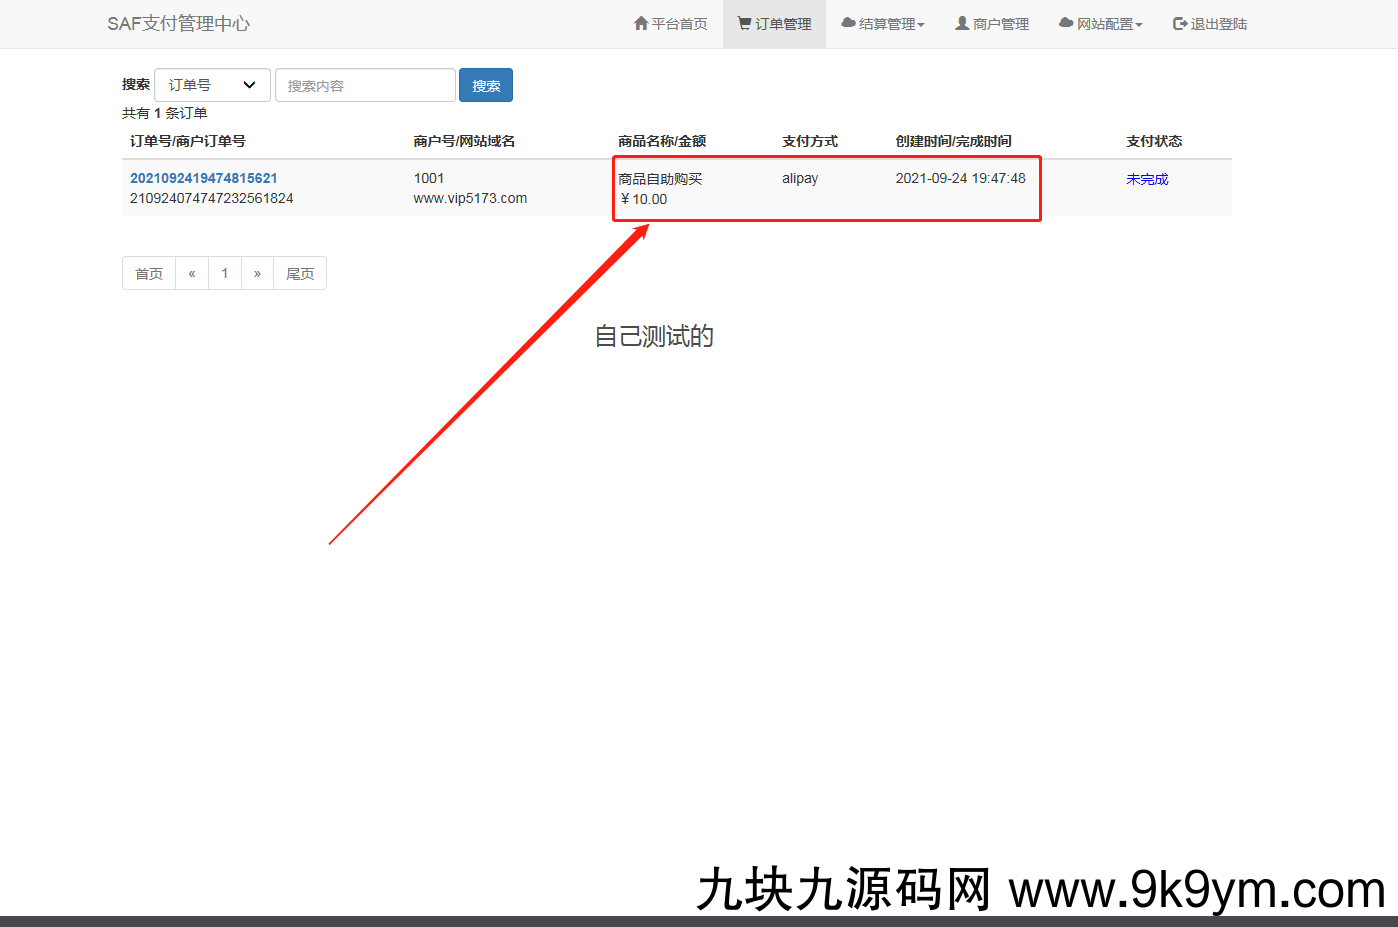The width and height of the screenshot is (1398, 927).
Task: Focus the 搜索内容 search input field
Action: point(365,85)
